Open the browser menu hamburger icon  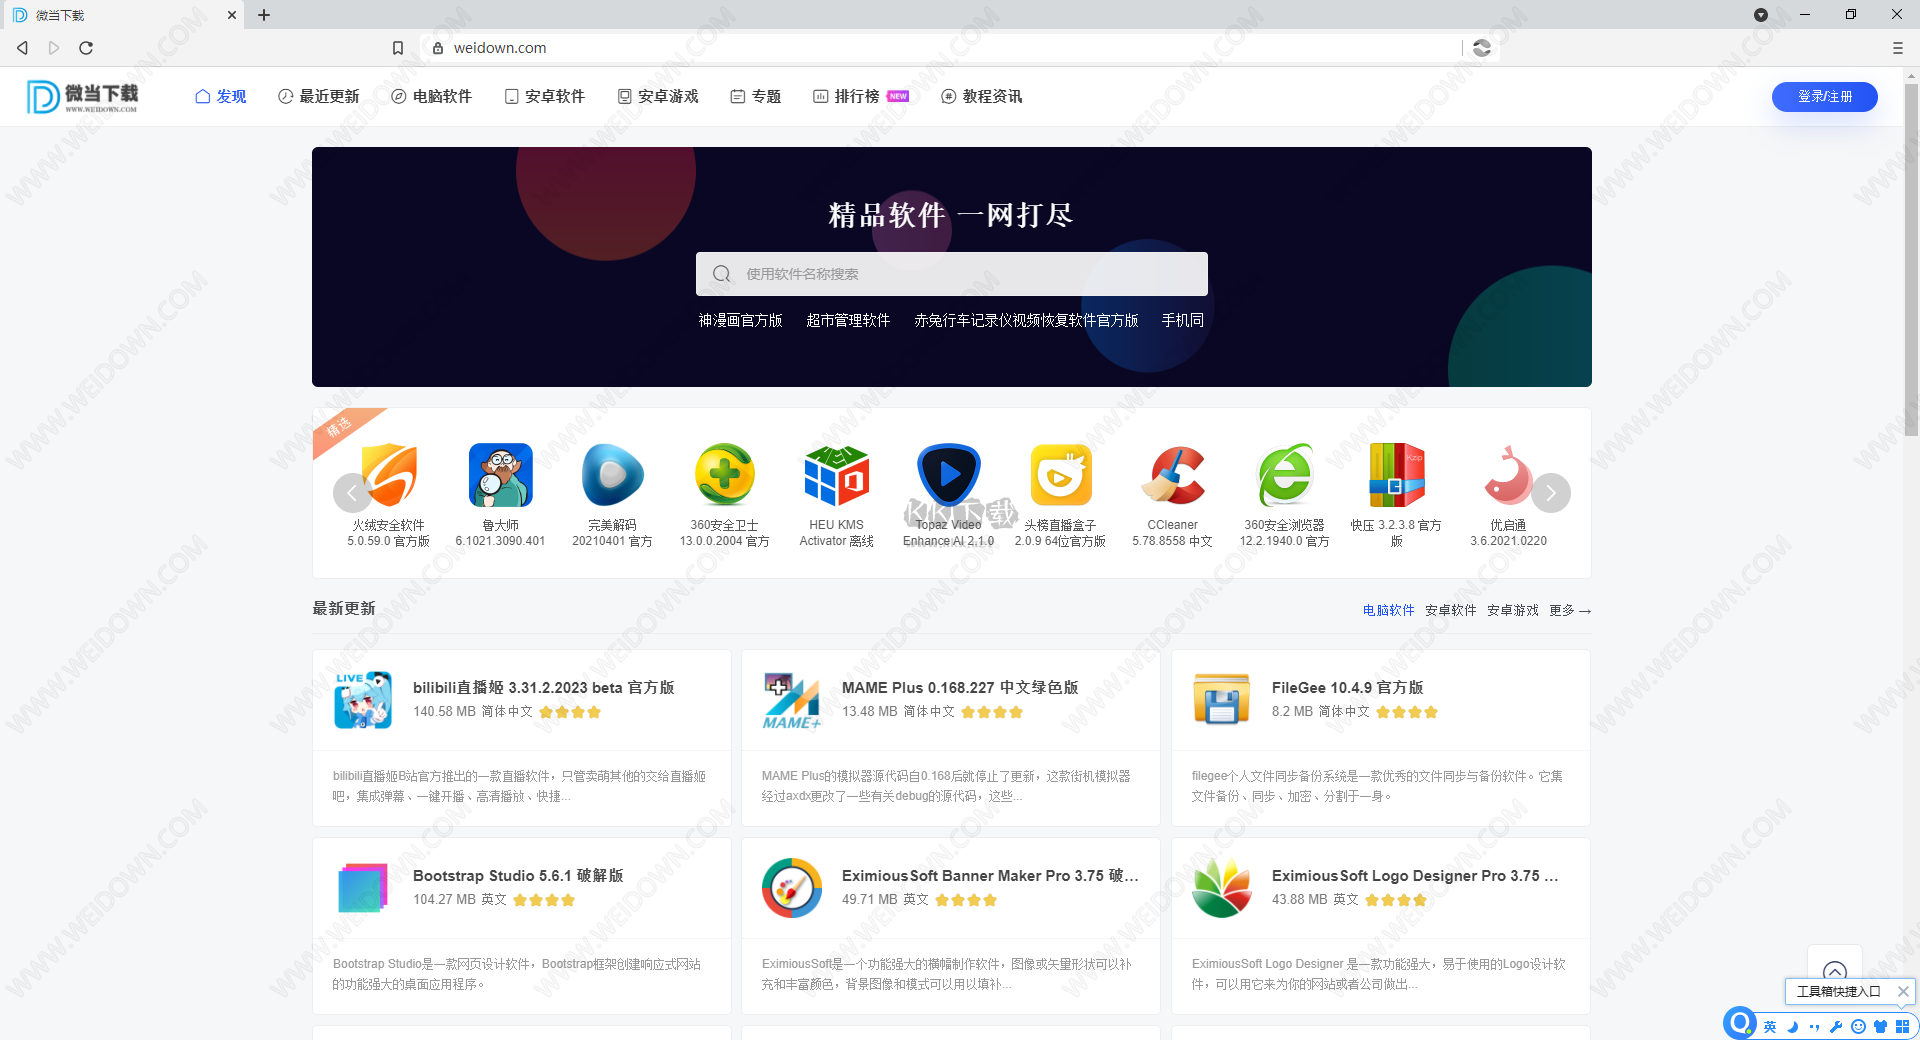click(x=1897, y=47)
